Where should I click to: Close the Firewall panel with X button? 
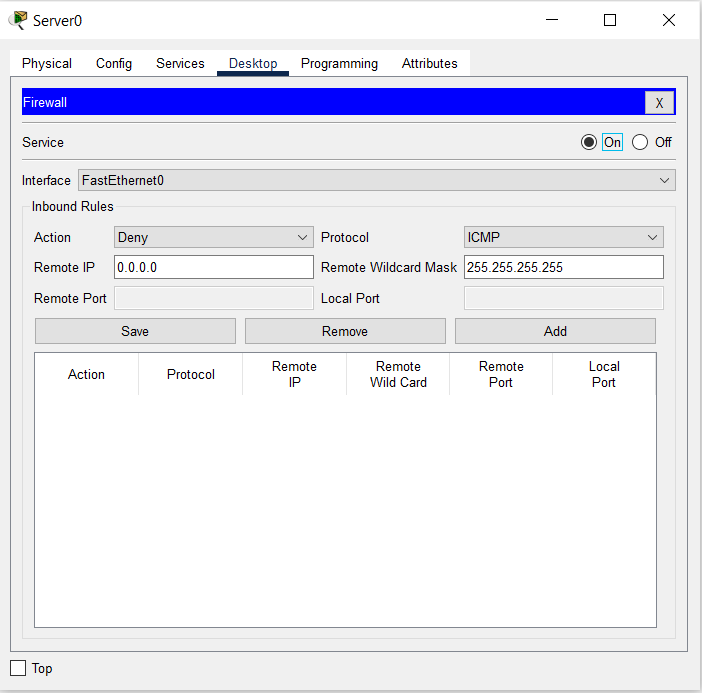point(659,103)
